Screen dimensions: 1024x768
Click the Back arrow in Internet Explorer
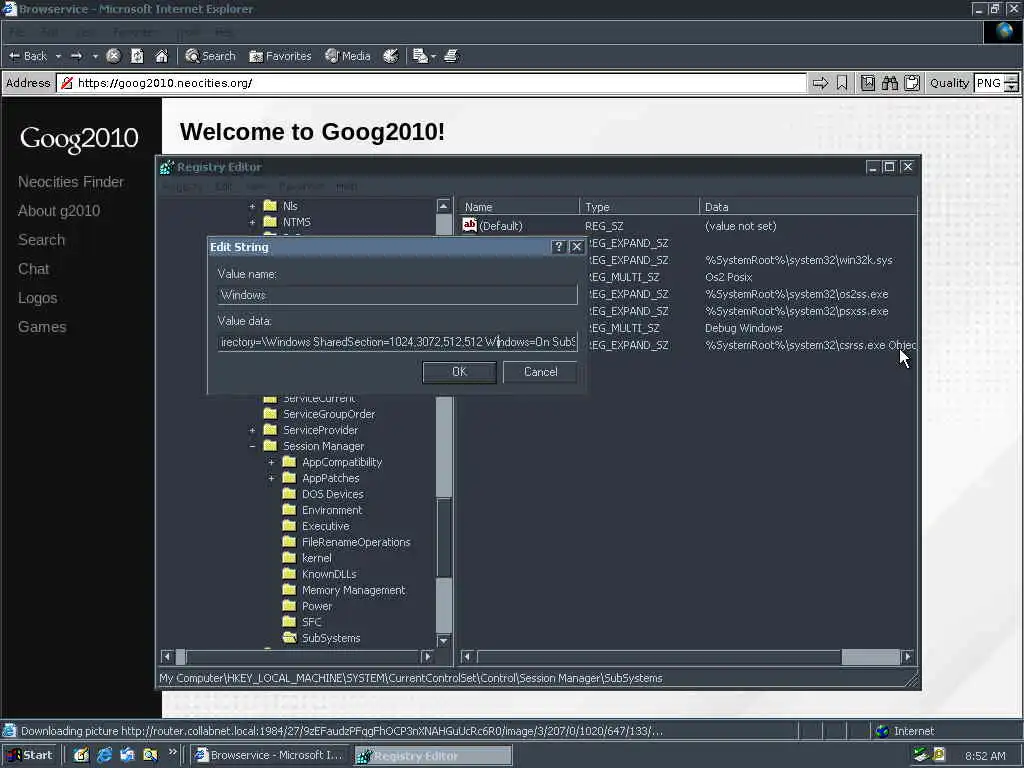click(27, 56)
